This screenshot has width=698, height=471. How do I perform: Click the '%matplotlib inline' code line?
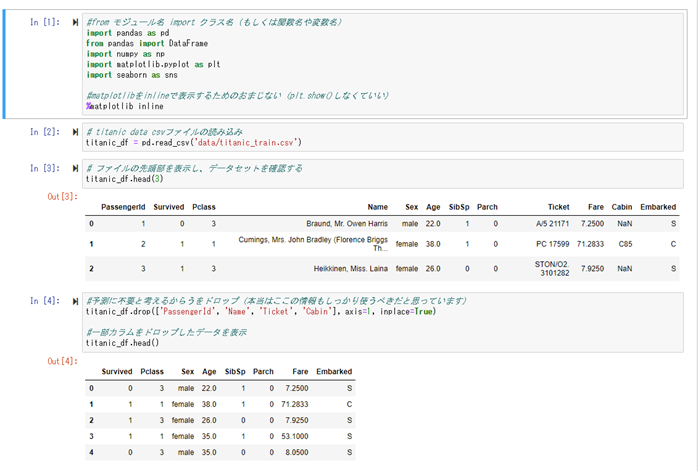[125, 106]
